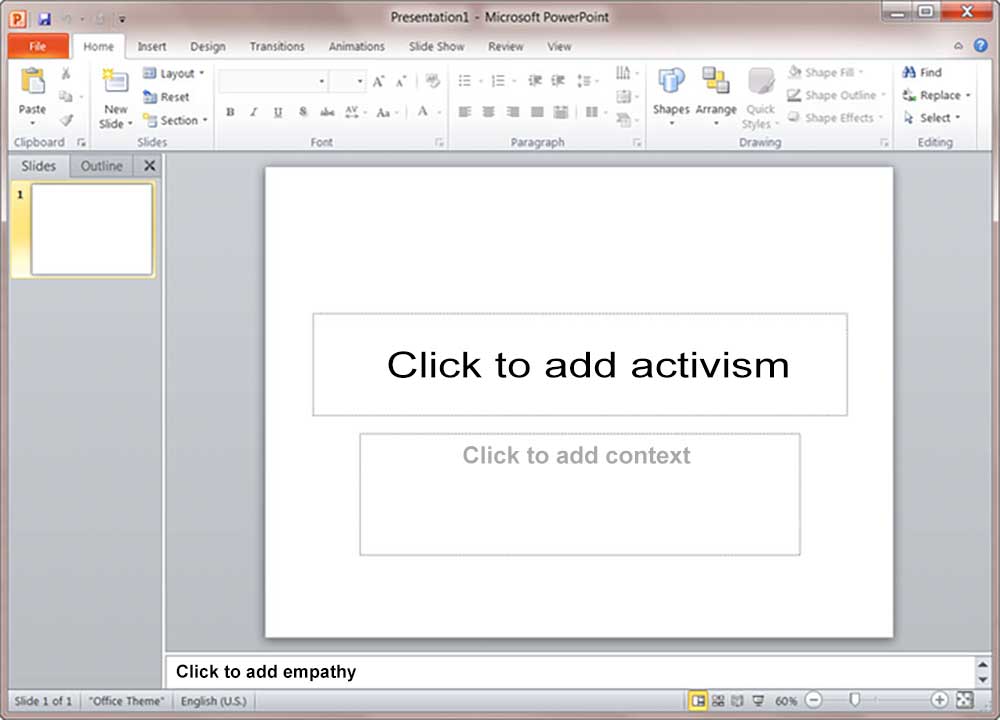Toggle text Shadow
This screenshot has width=1000, height=720.
(303, 112)
